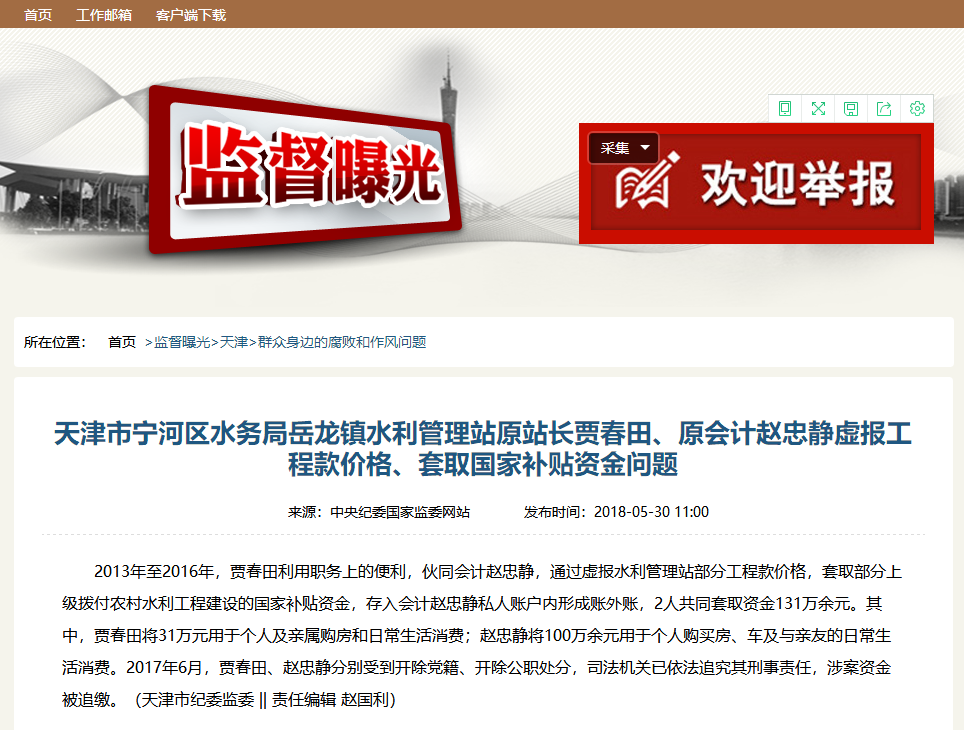This screenshot has width=964, height=730.
Task: Click the share arrow icon
Action: [x=883, y=109]
